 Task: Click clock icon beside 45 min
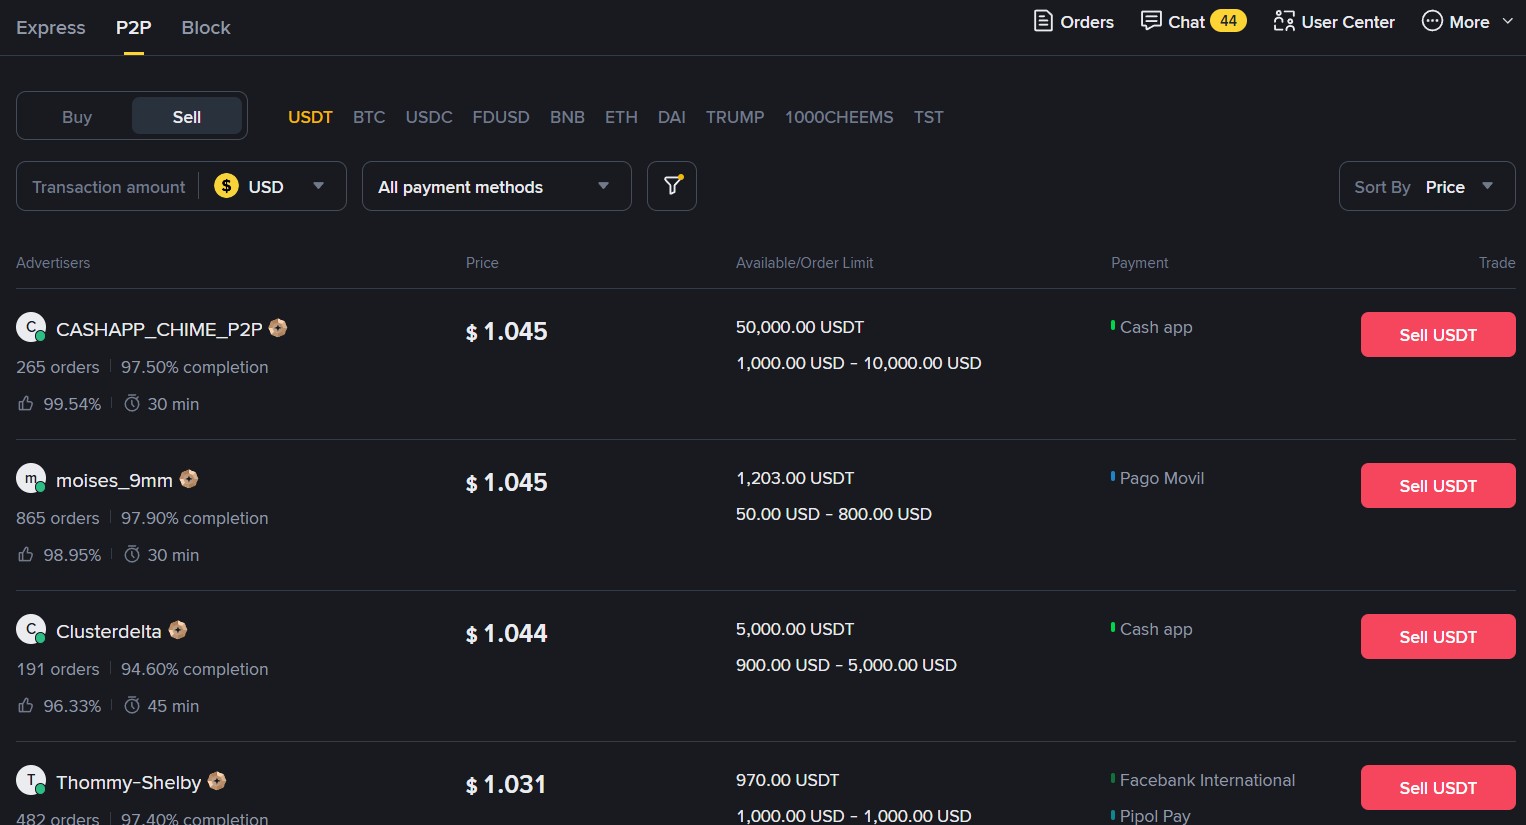click(x=132, y=705)
